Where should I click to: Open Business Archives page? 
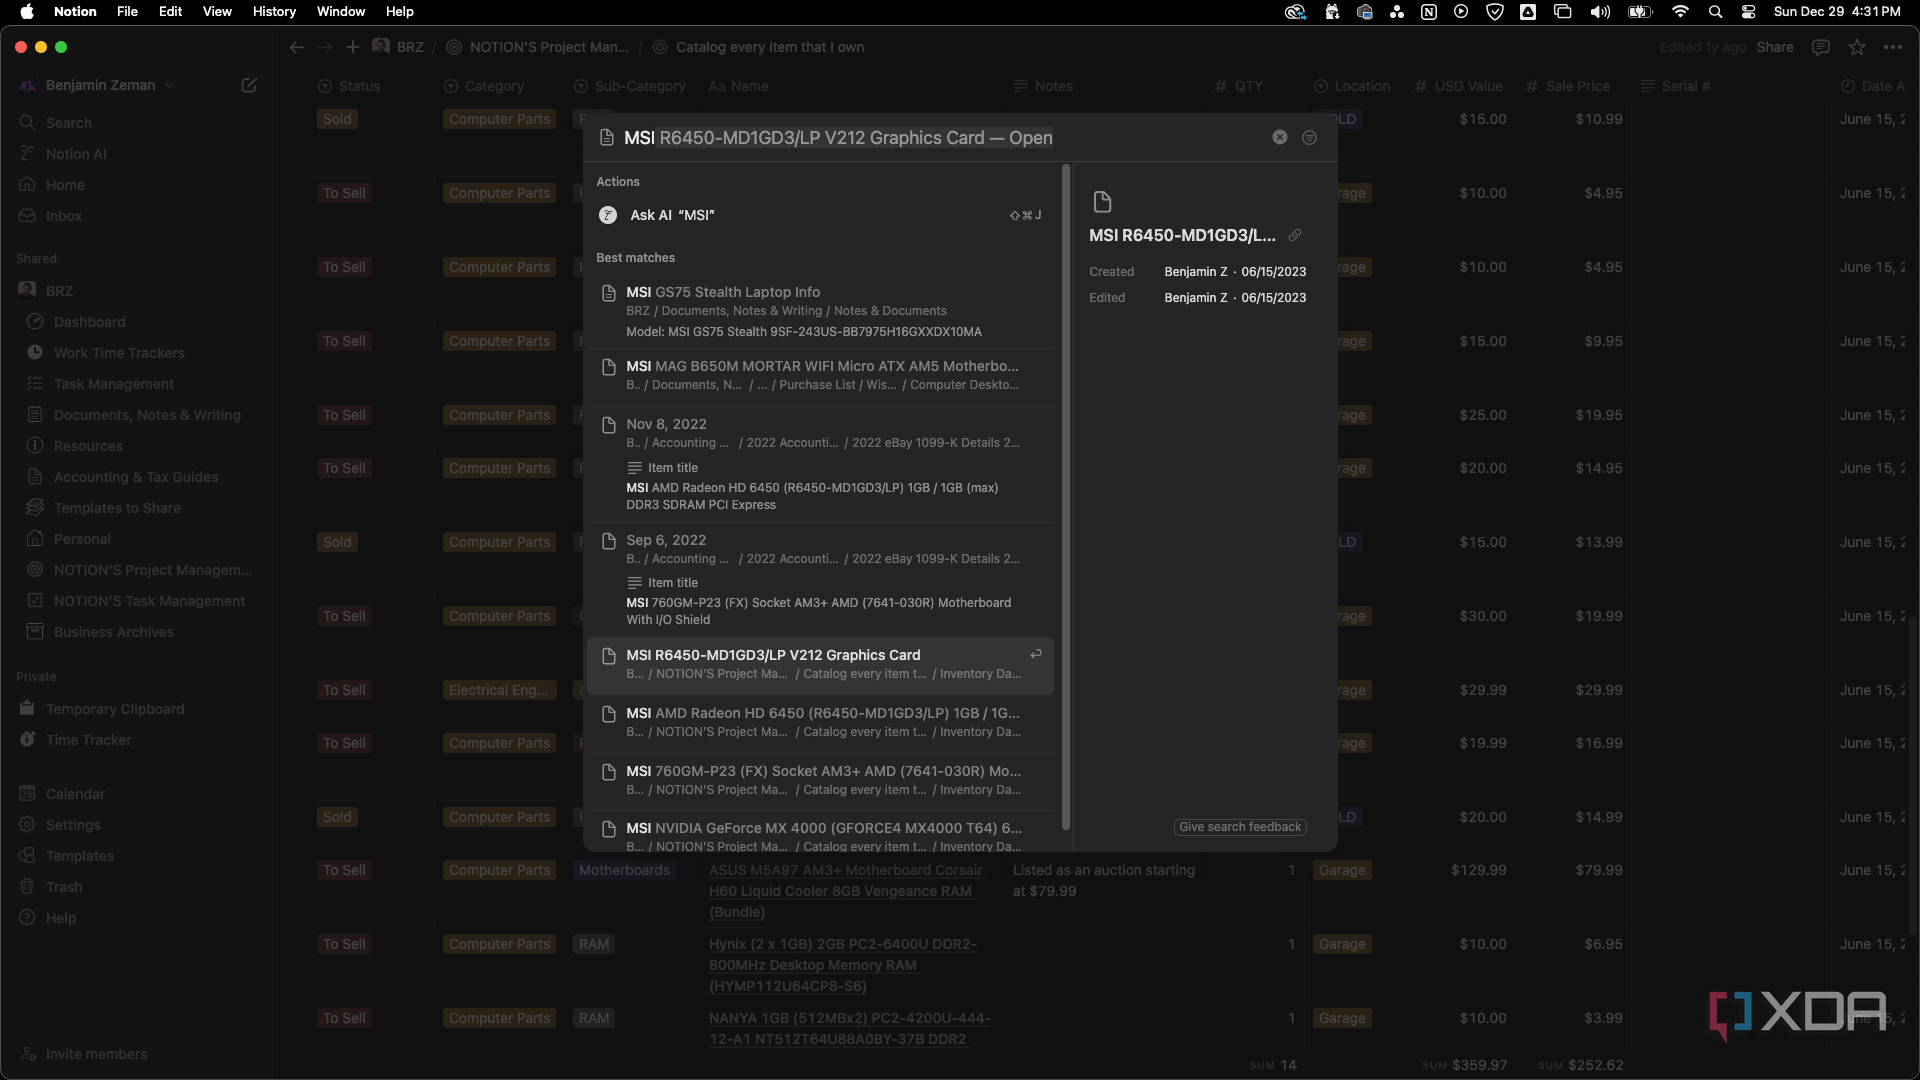click(113, 632)
